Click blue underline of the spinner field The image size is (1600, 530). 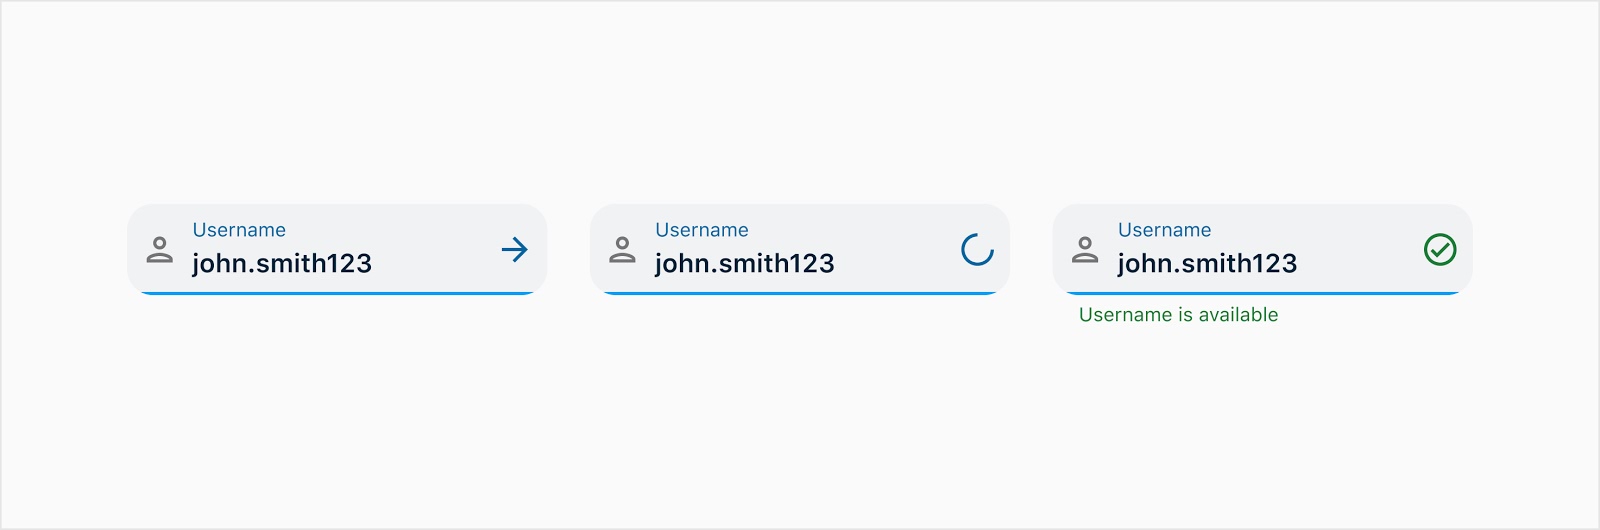[800, 293]
